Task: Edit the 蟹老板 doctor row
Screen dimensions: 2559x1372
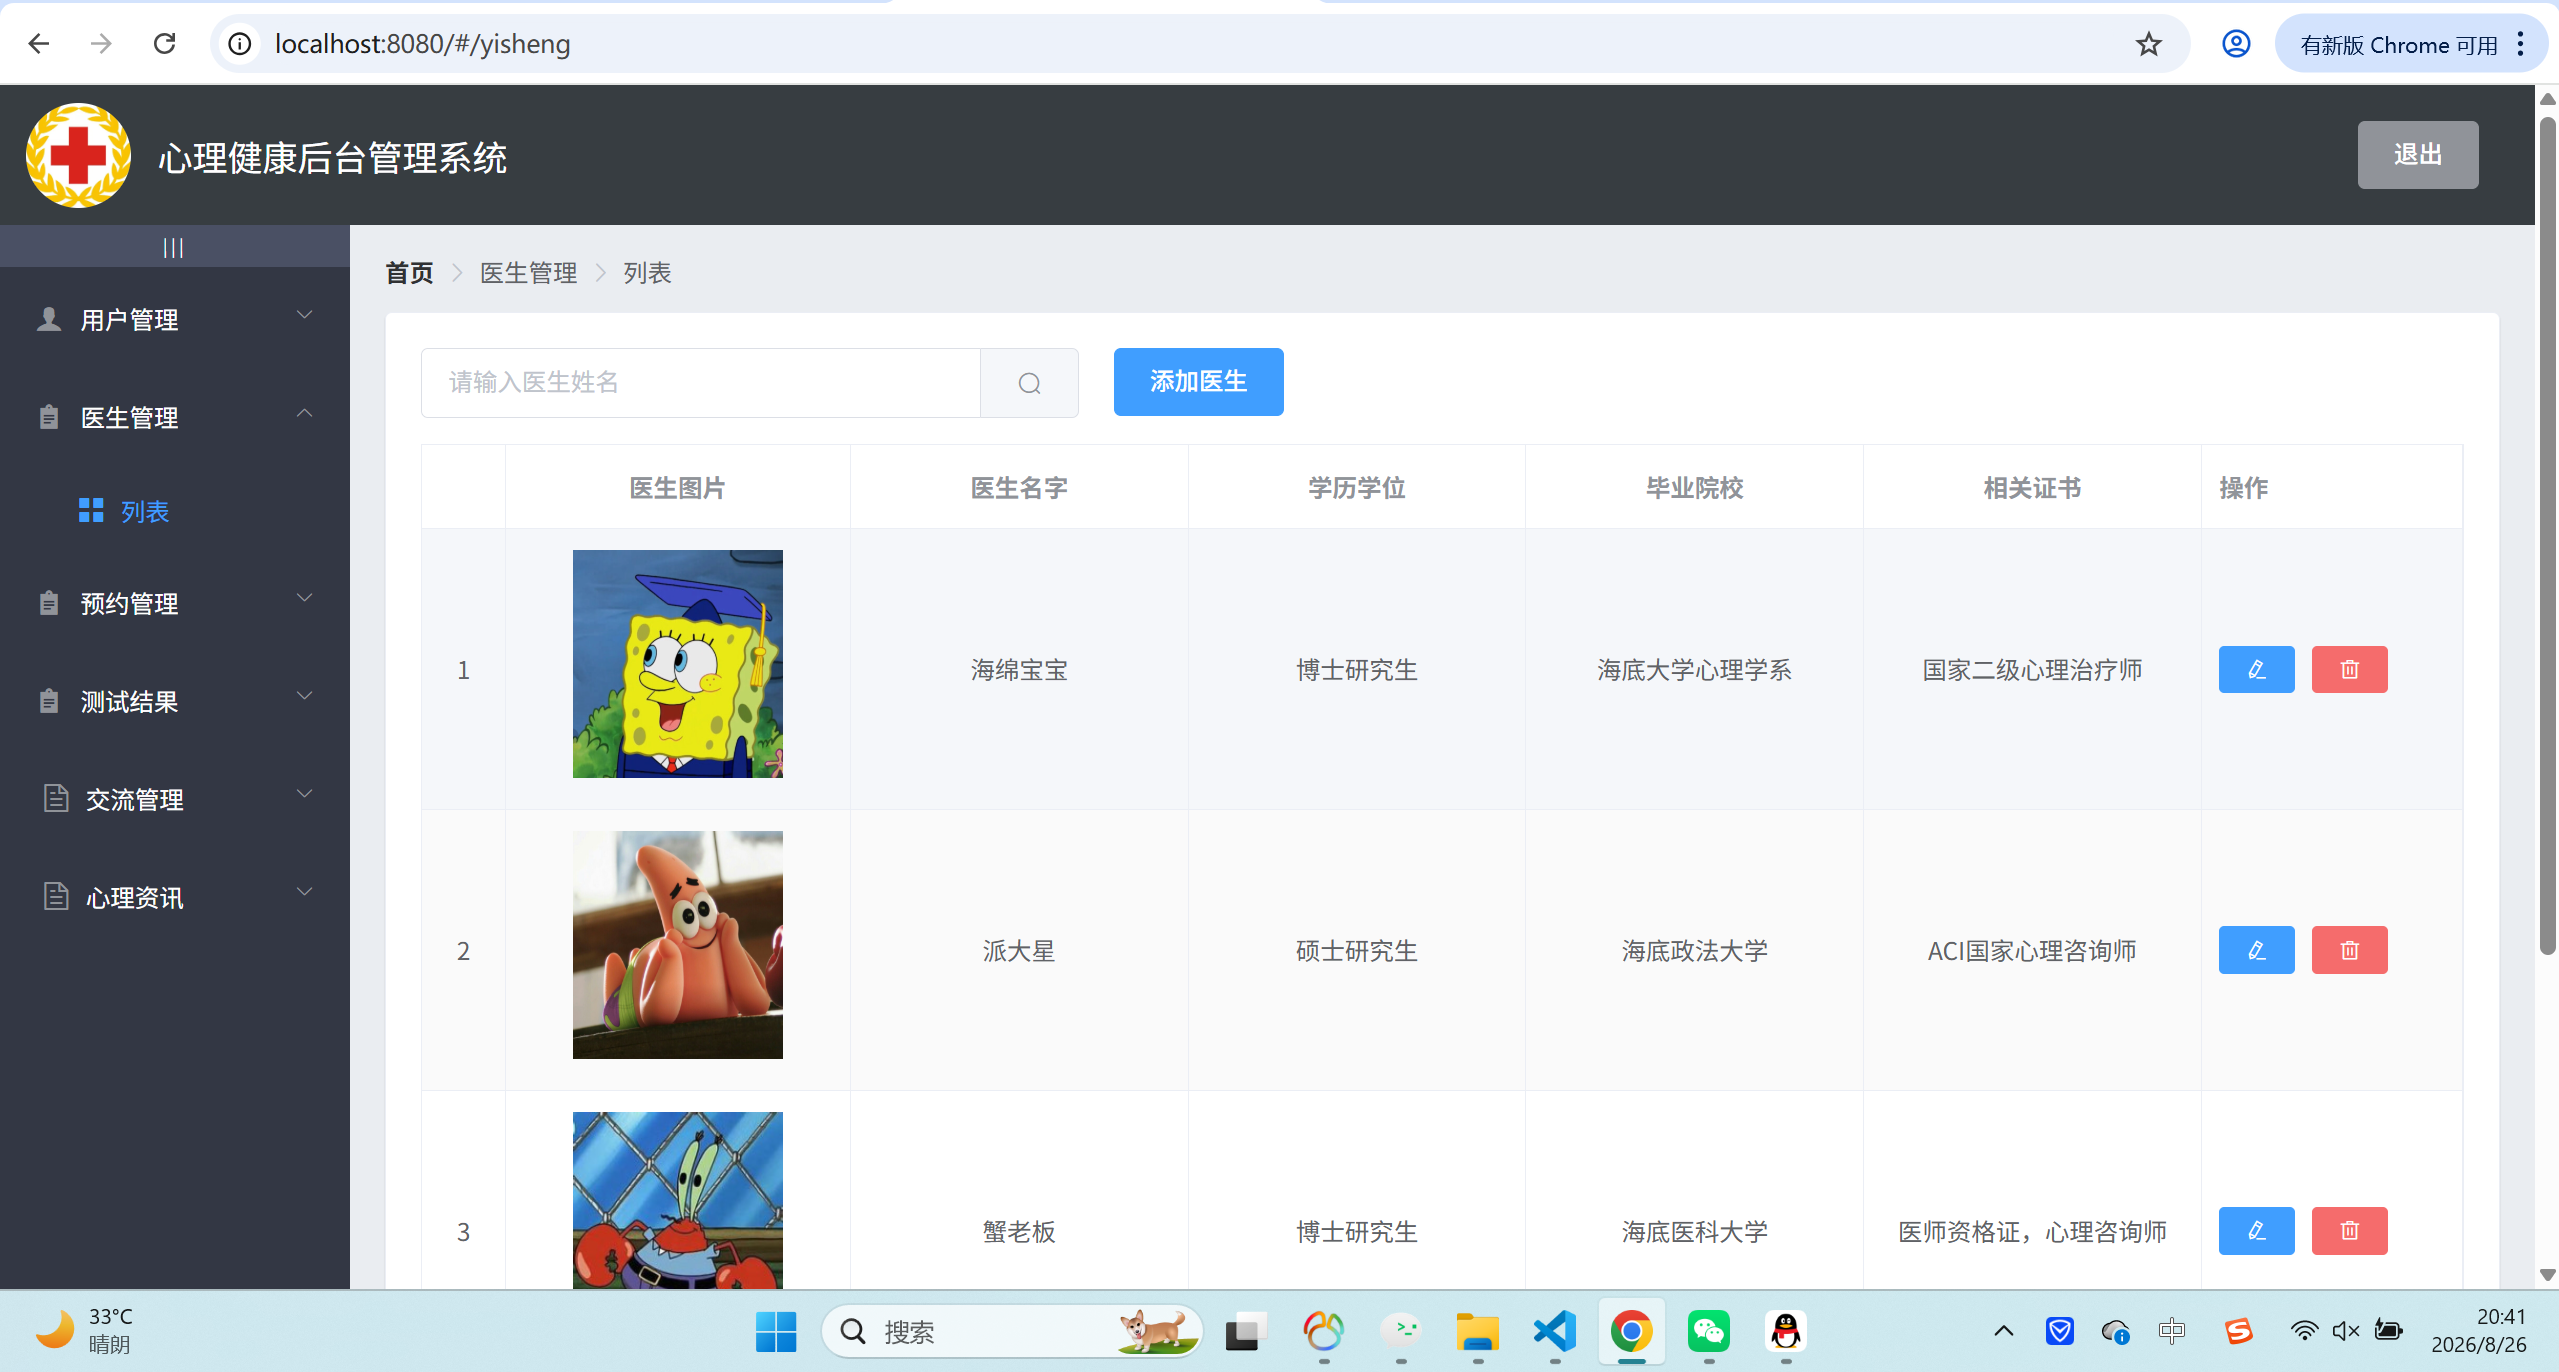Action: 2256,1231
